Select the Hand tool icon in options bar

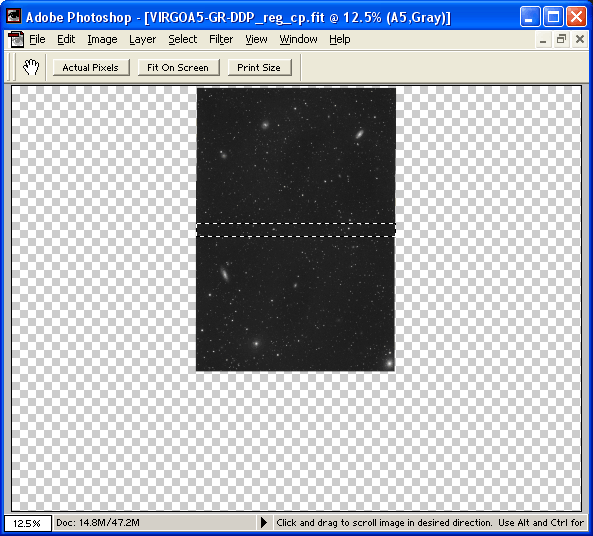(31, 67)
